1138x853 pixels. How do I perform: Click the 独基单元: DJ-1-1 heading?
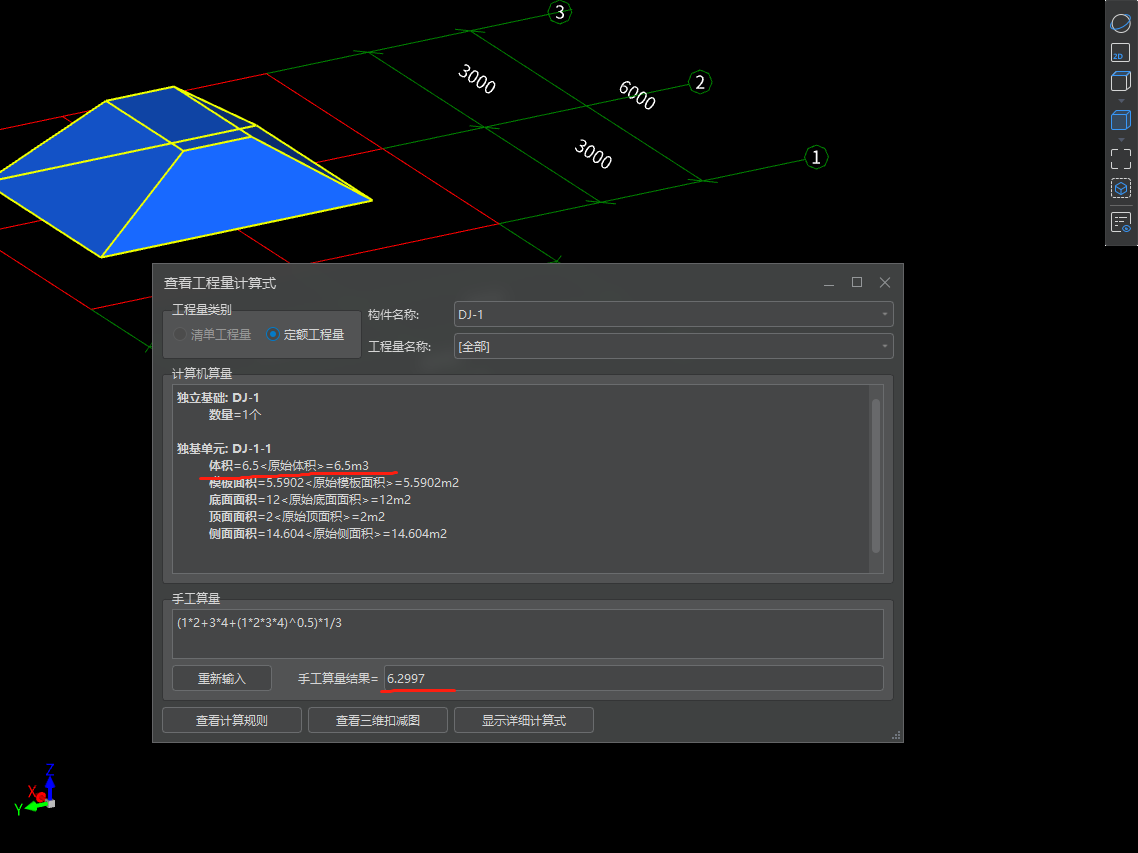click(224, 449)
